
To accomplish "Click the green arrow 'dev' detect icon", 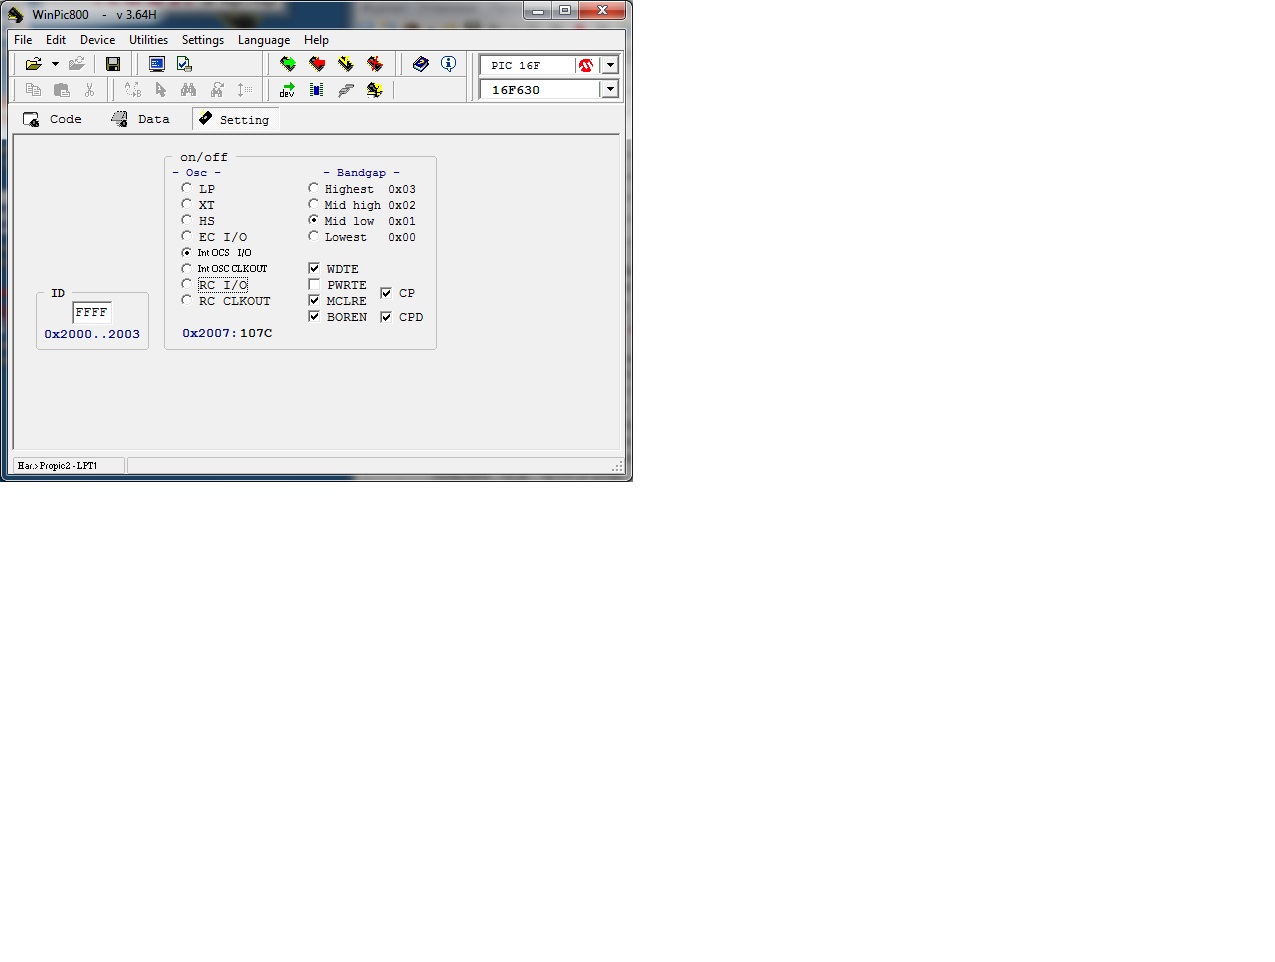I will point(288,90).
